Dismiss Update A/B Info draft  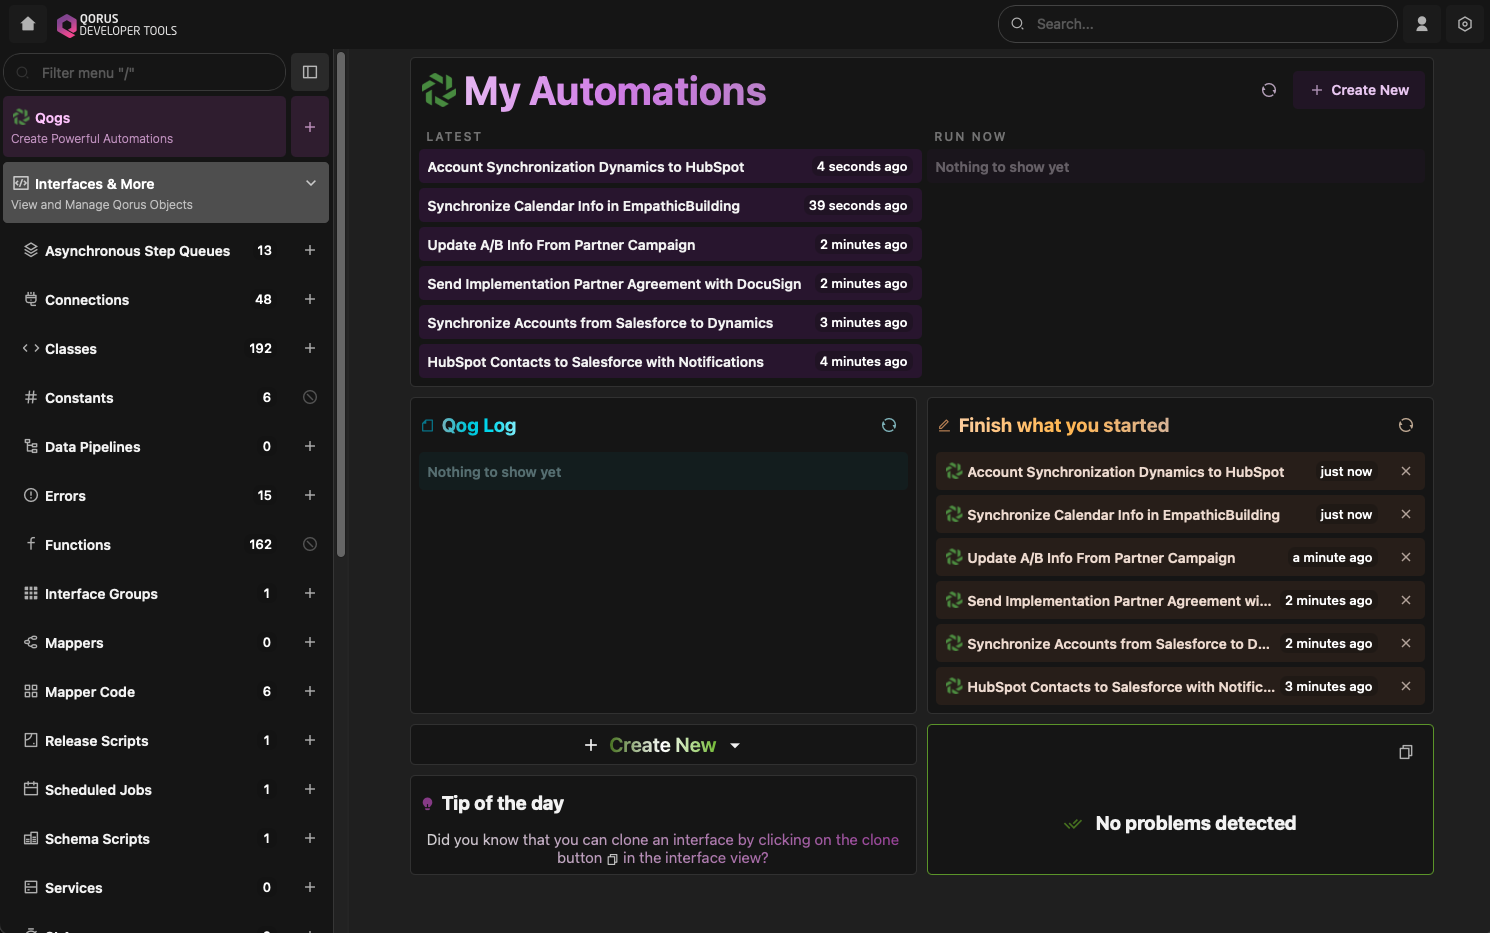click(x=1406, y=557)
